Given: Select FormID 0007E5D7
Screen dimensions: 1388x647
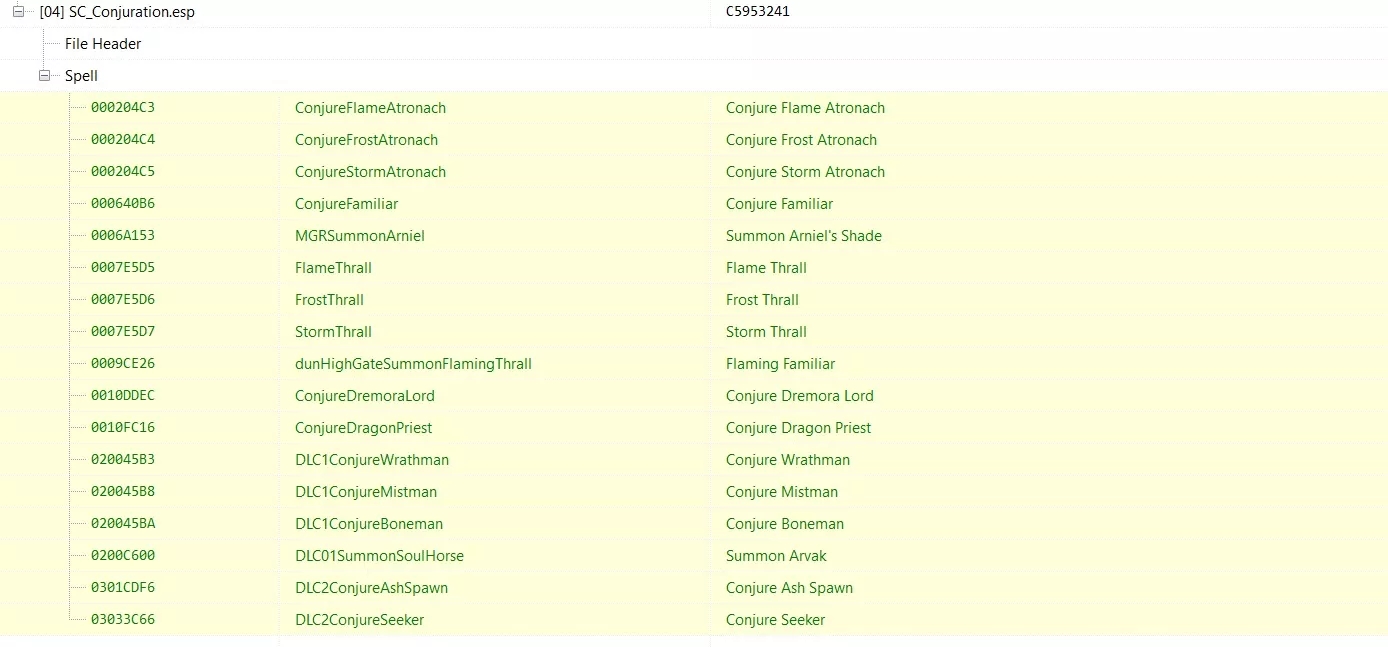Looking at the screenshot, I should 123,332.
